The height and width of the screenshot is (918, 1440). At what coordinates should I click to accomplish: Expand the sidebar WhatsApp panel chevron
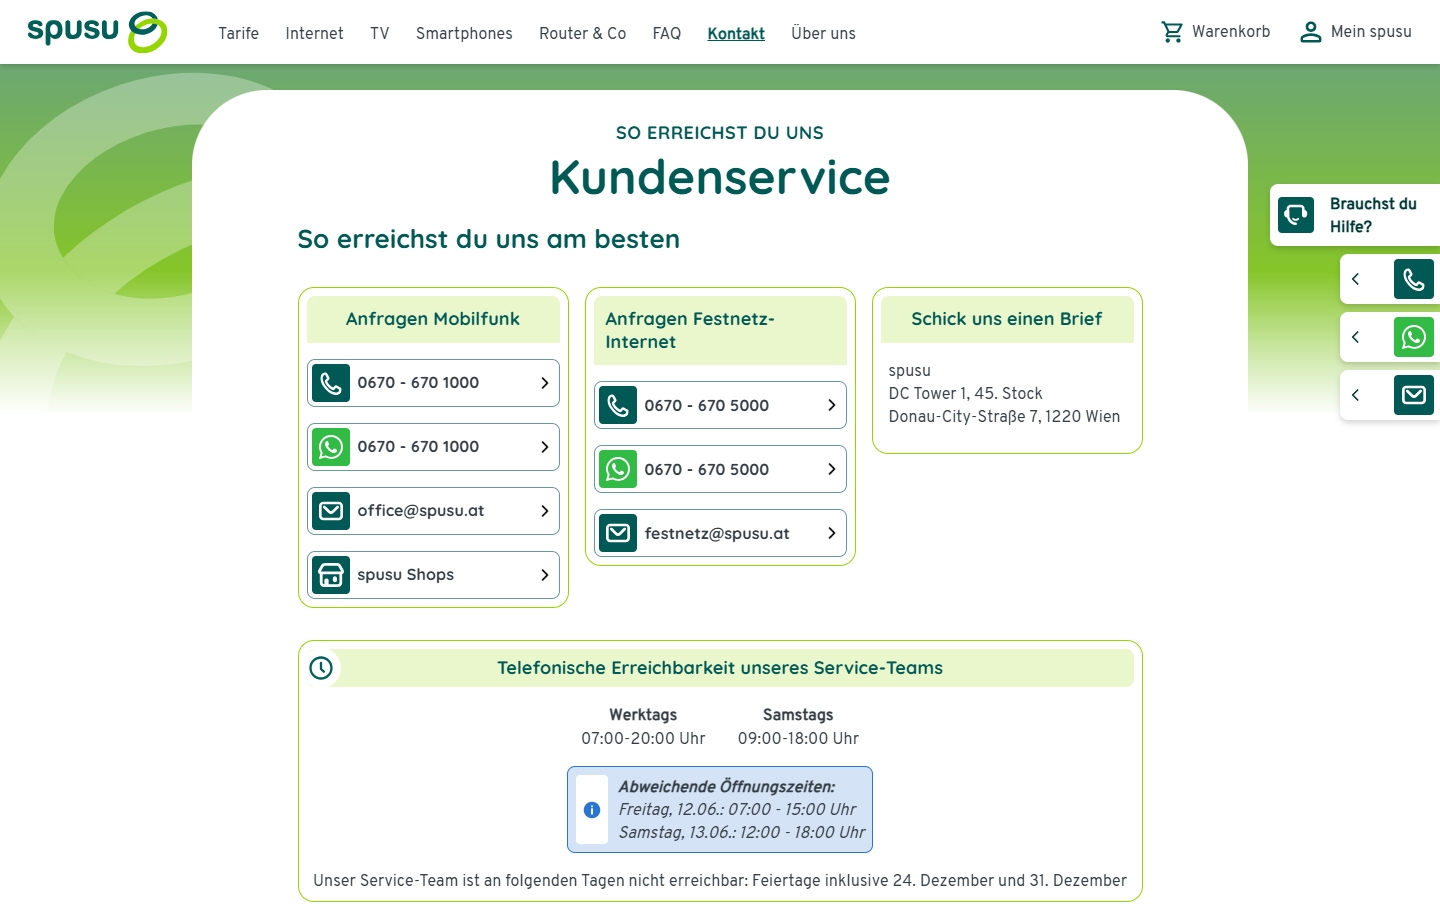(x=1356, y=338)
